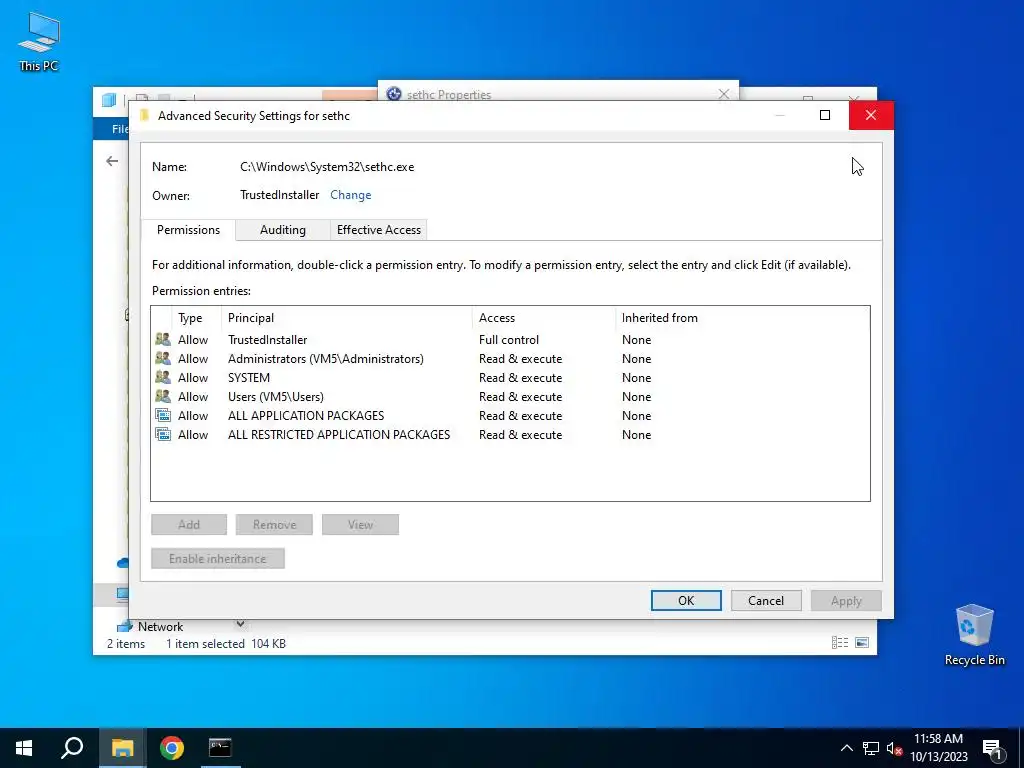The image size is (1024, 768).
Task: Click the file path C:\Windows\System32\sethc.exe
Action: coord(327,167)
